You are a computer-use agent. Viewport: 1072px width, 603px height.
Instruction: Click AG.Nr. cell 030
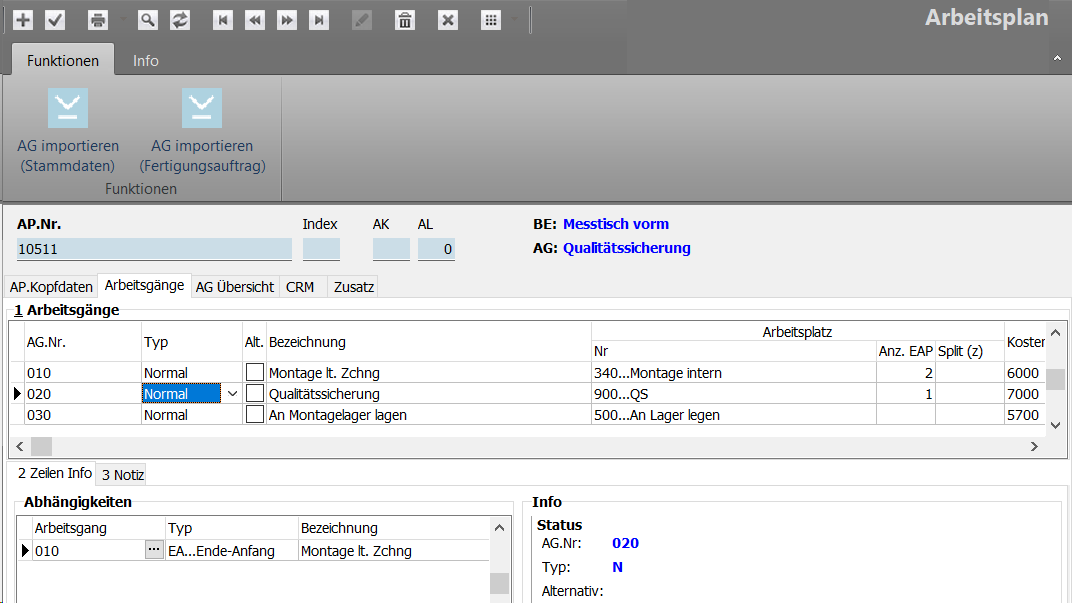[x=82, y=415]
